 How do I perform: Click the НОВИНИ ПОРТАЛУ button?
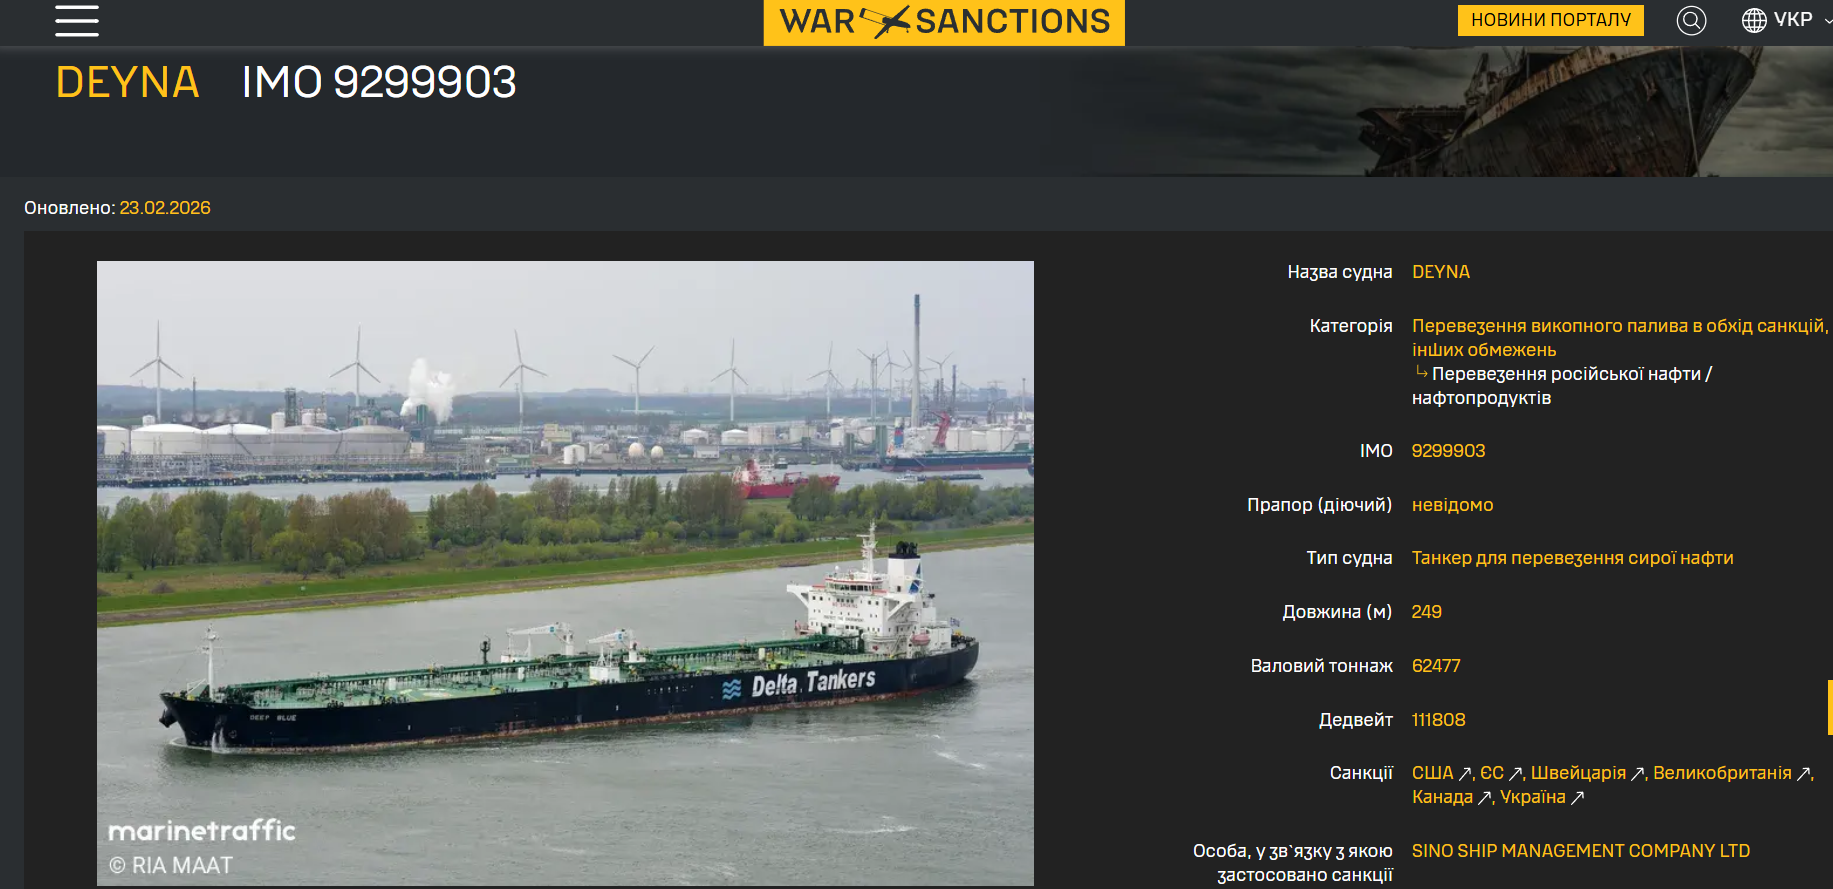click(x=1551, y=20)
